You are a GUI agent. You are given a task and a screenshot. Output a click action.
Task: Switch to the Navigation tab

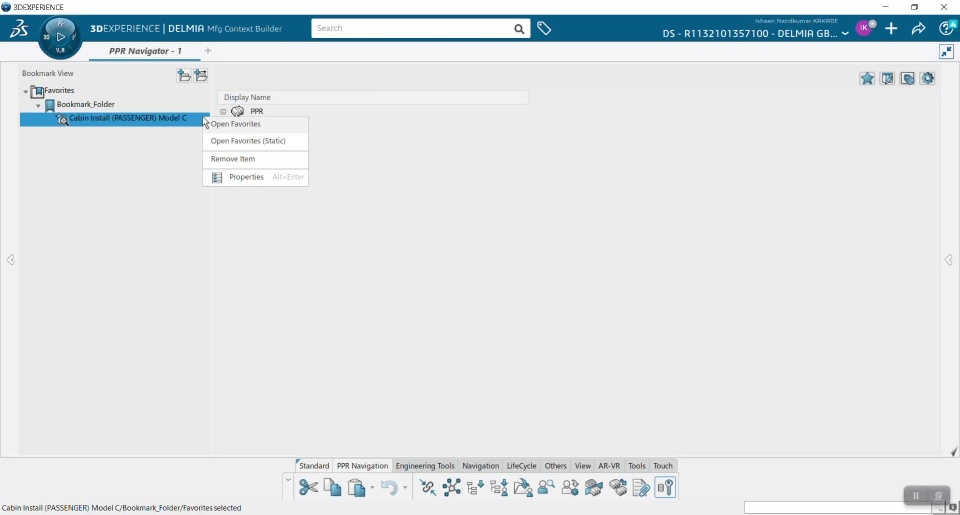[x=481, y=465]
